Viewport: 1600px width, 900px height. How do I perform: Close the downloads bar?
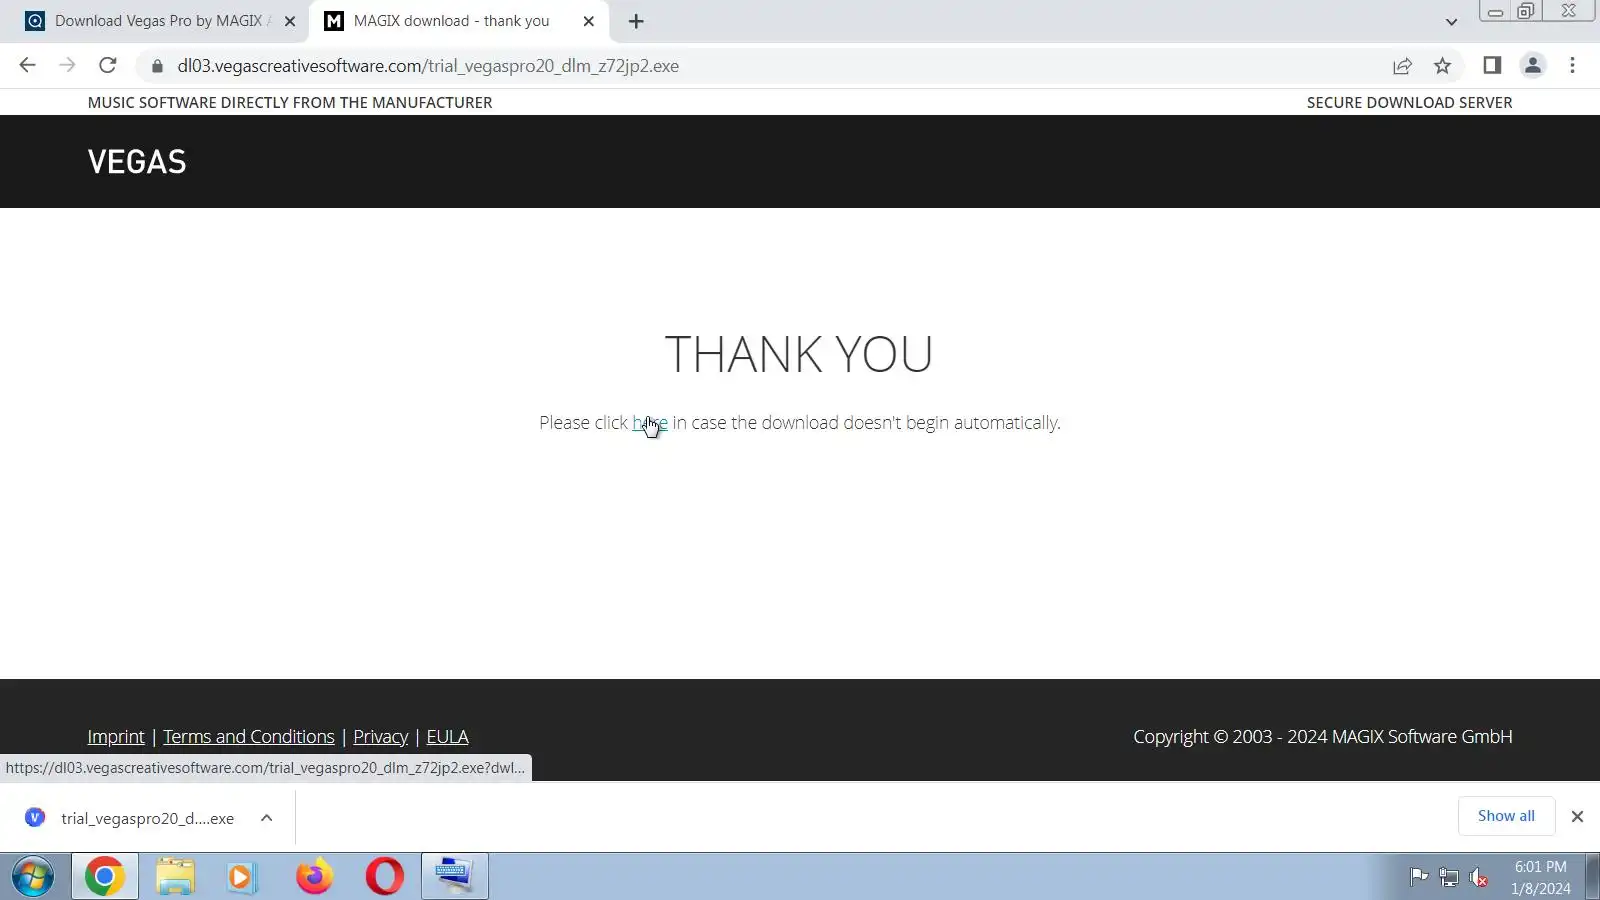coord(1577,817)
